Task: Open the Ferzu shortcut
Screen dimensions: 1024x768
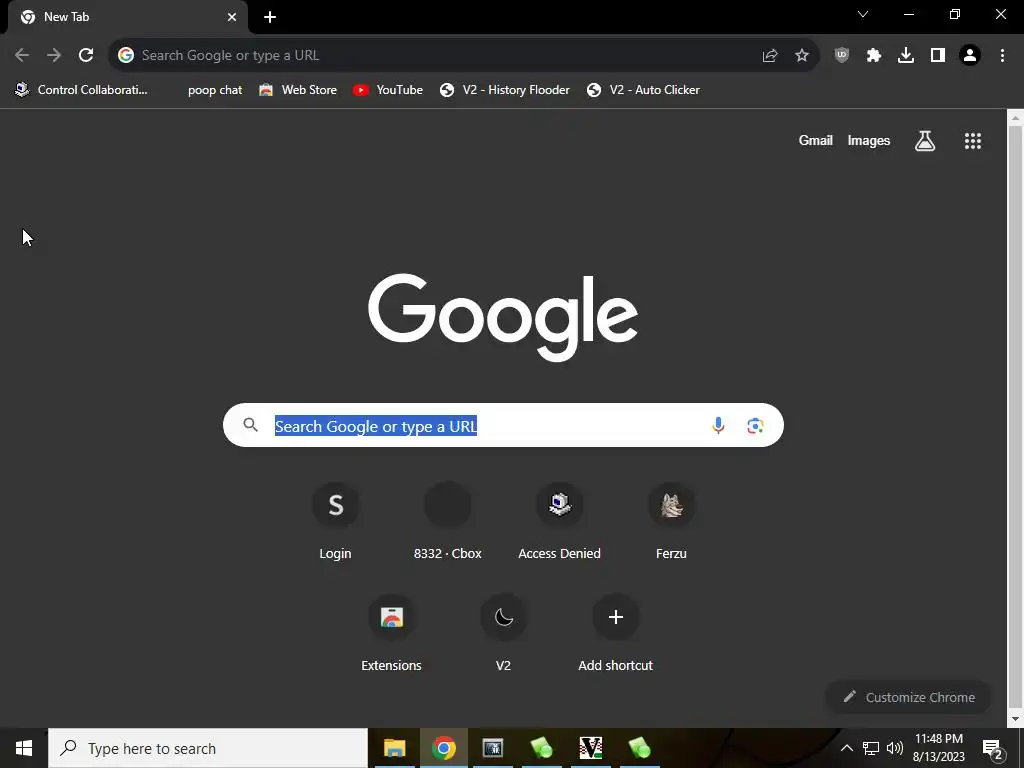Action: [671, 522]
